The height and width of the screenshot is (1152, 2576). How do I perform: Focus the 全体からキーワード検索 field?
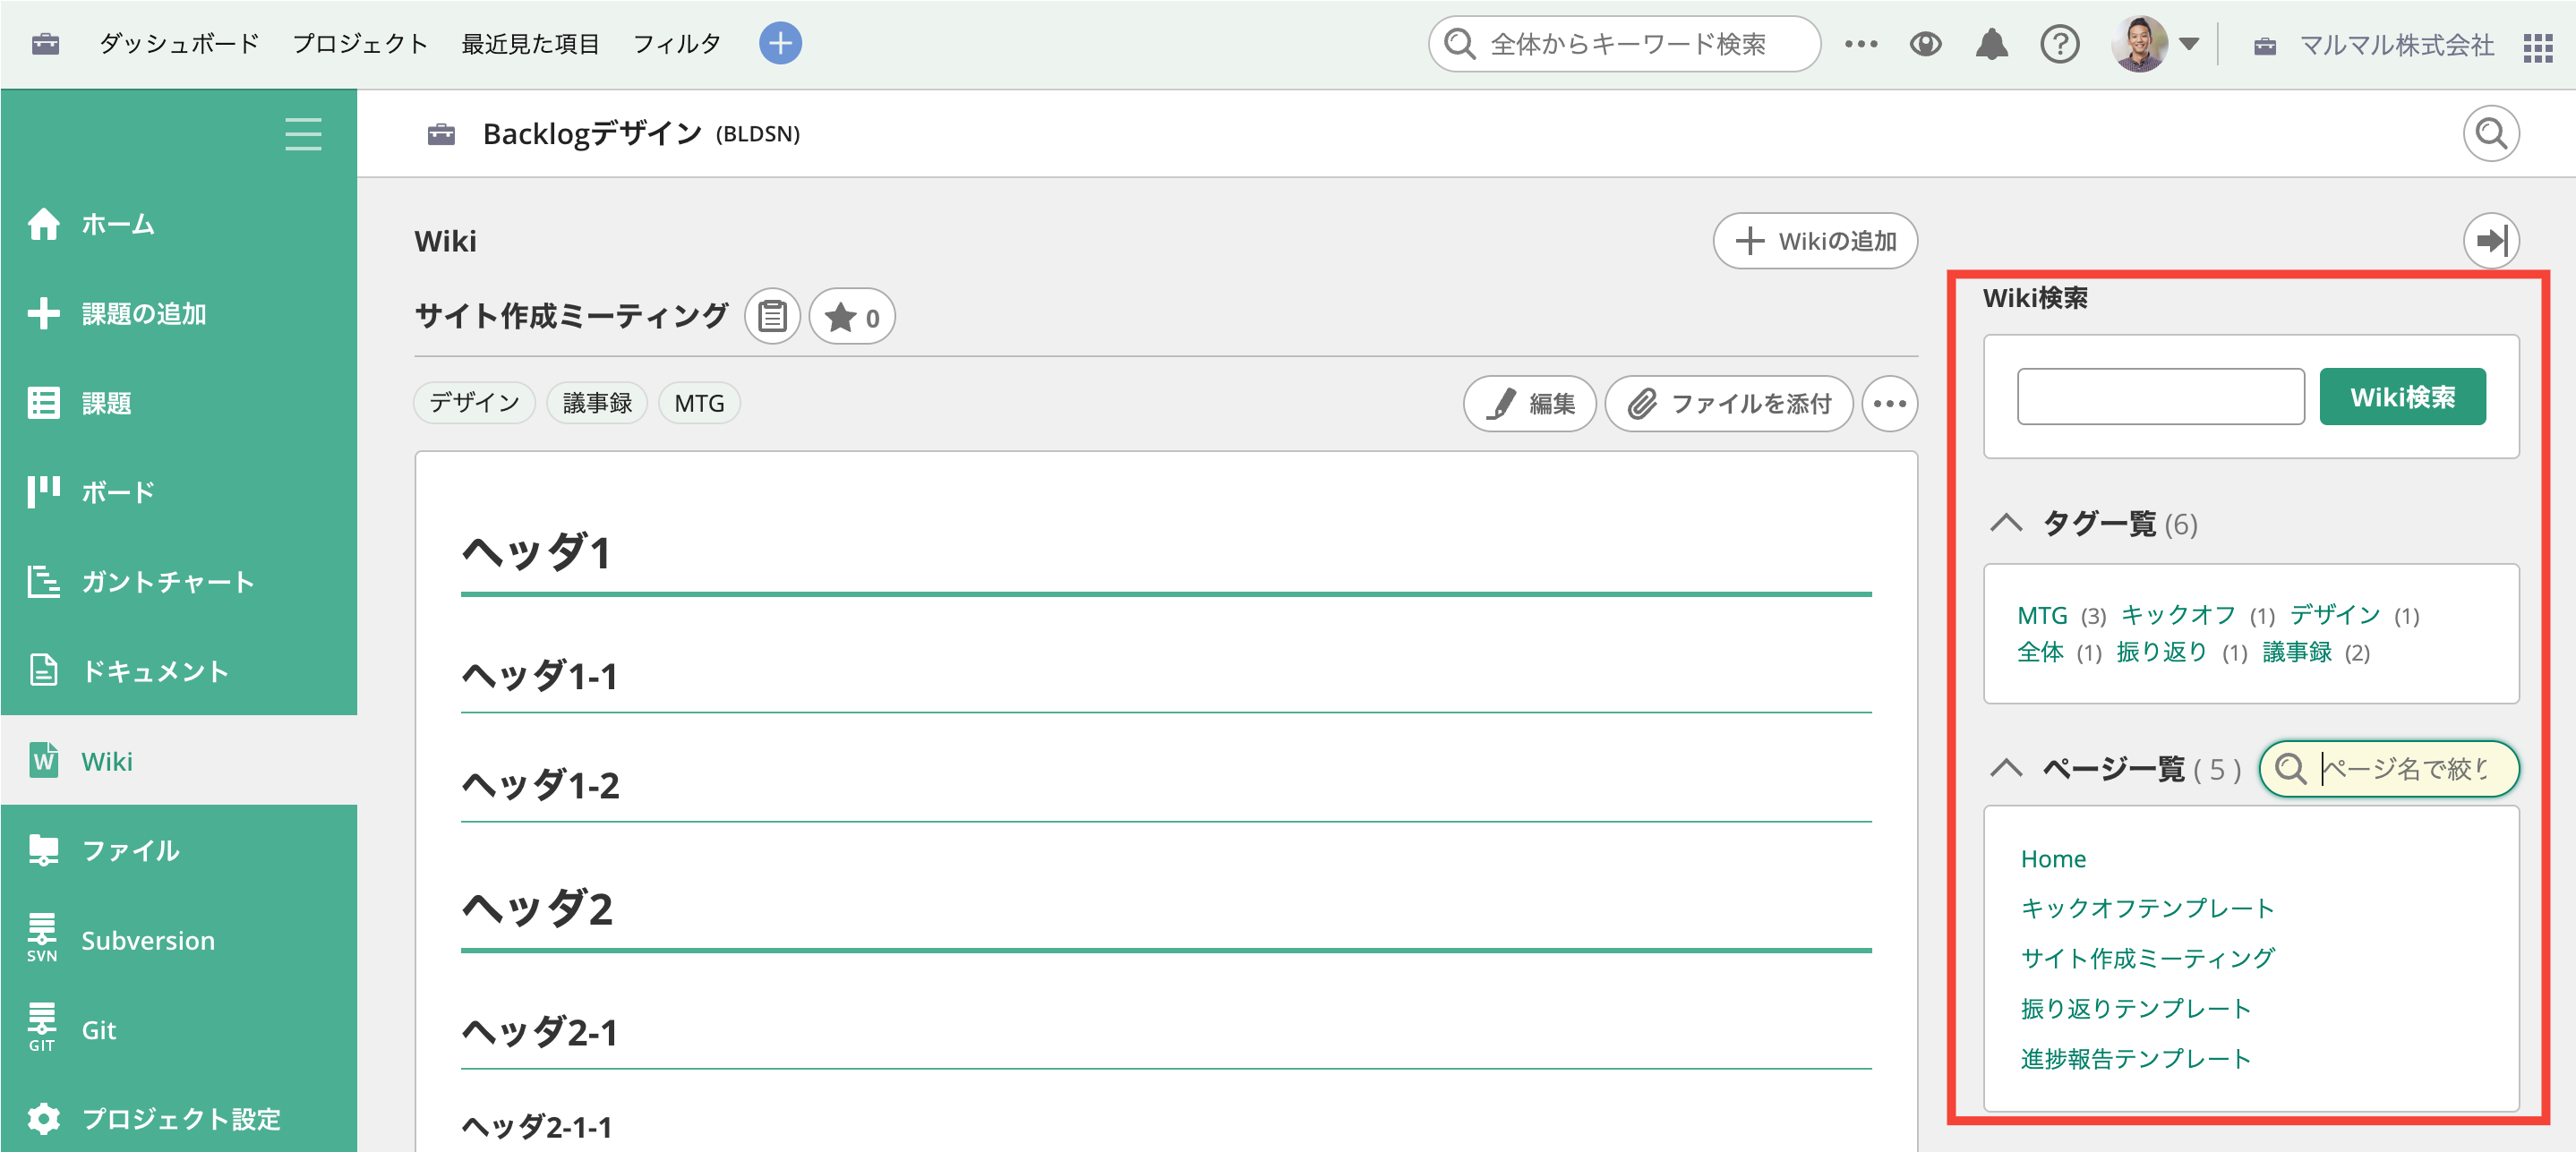1623,44
